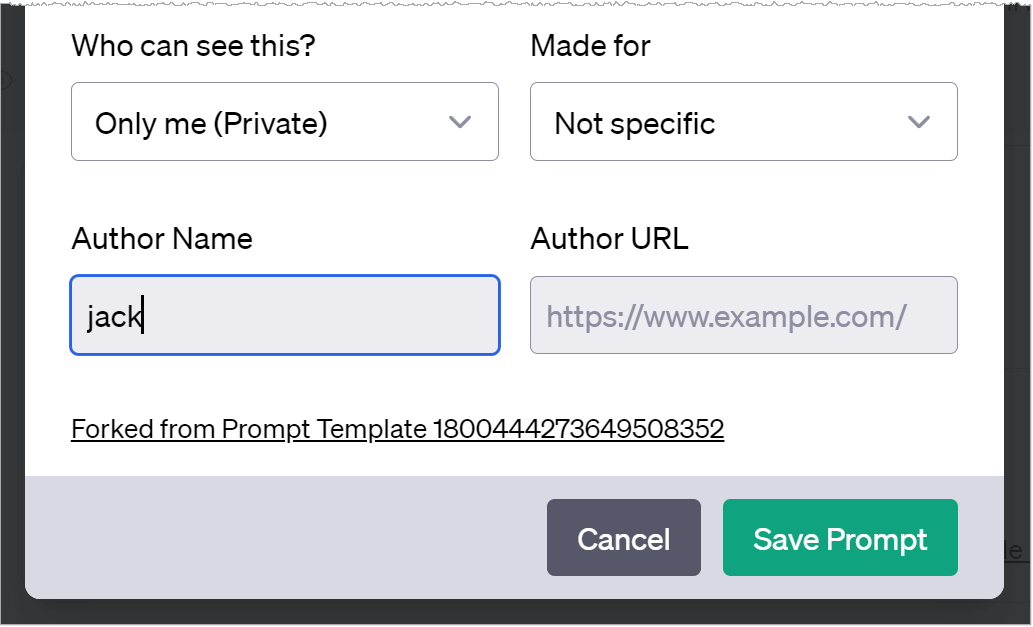This screenshot has height=627, width=1033.
Task: Click the Save Prompt button
Action: click(x=840, y=538)
